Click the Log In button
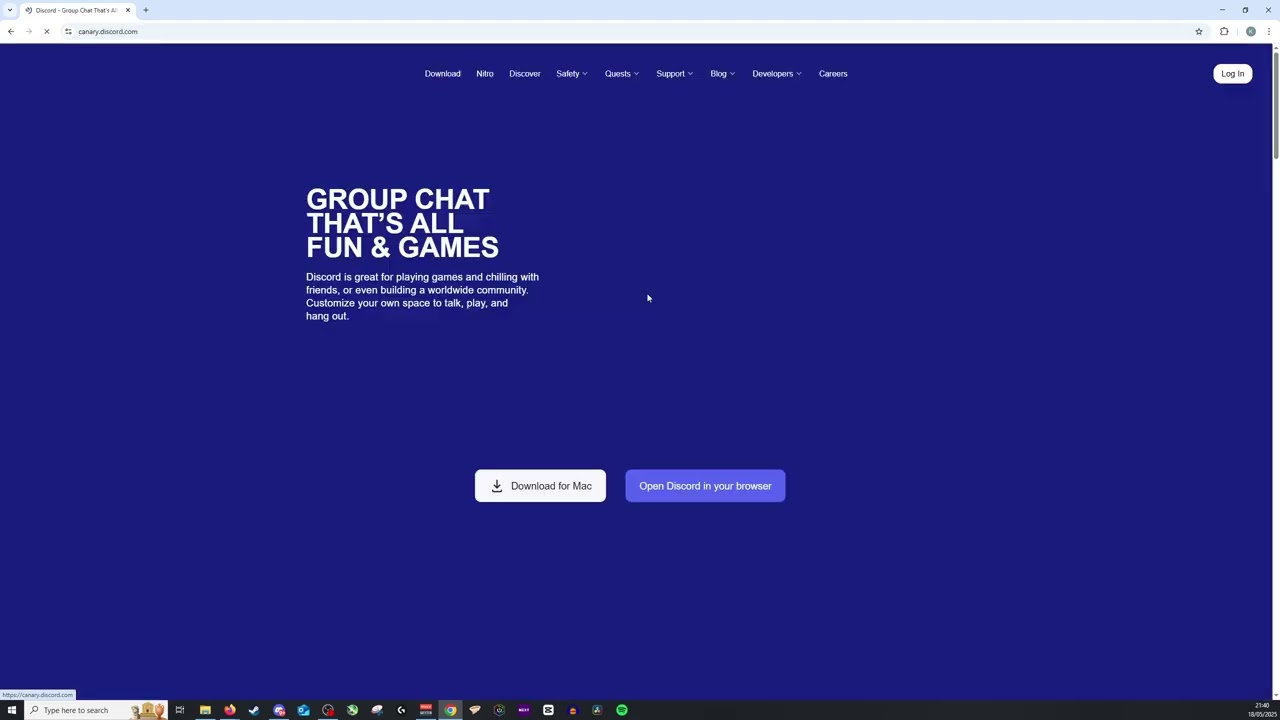The width and height of the screenshot is (1280, 720). (x=1232, y=73)
